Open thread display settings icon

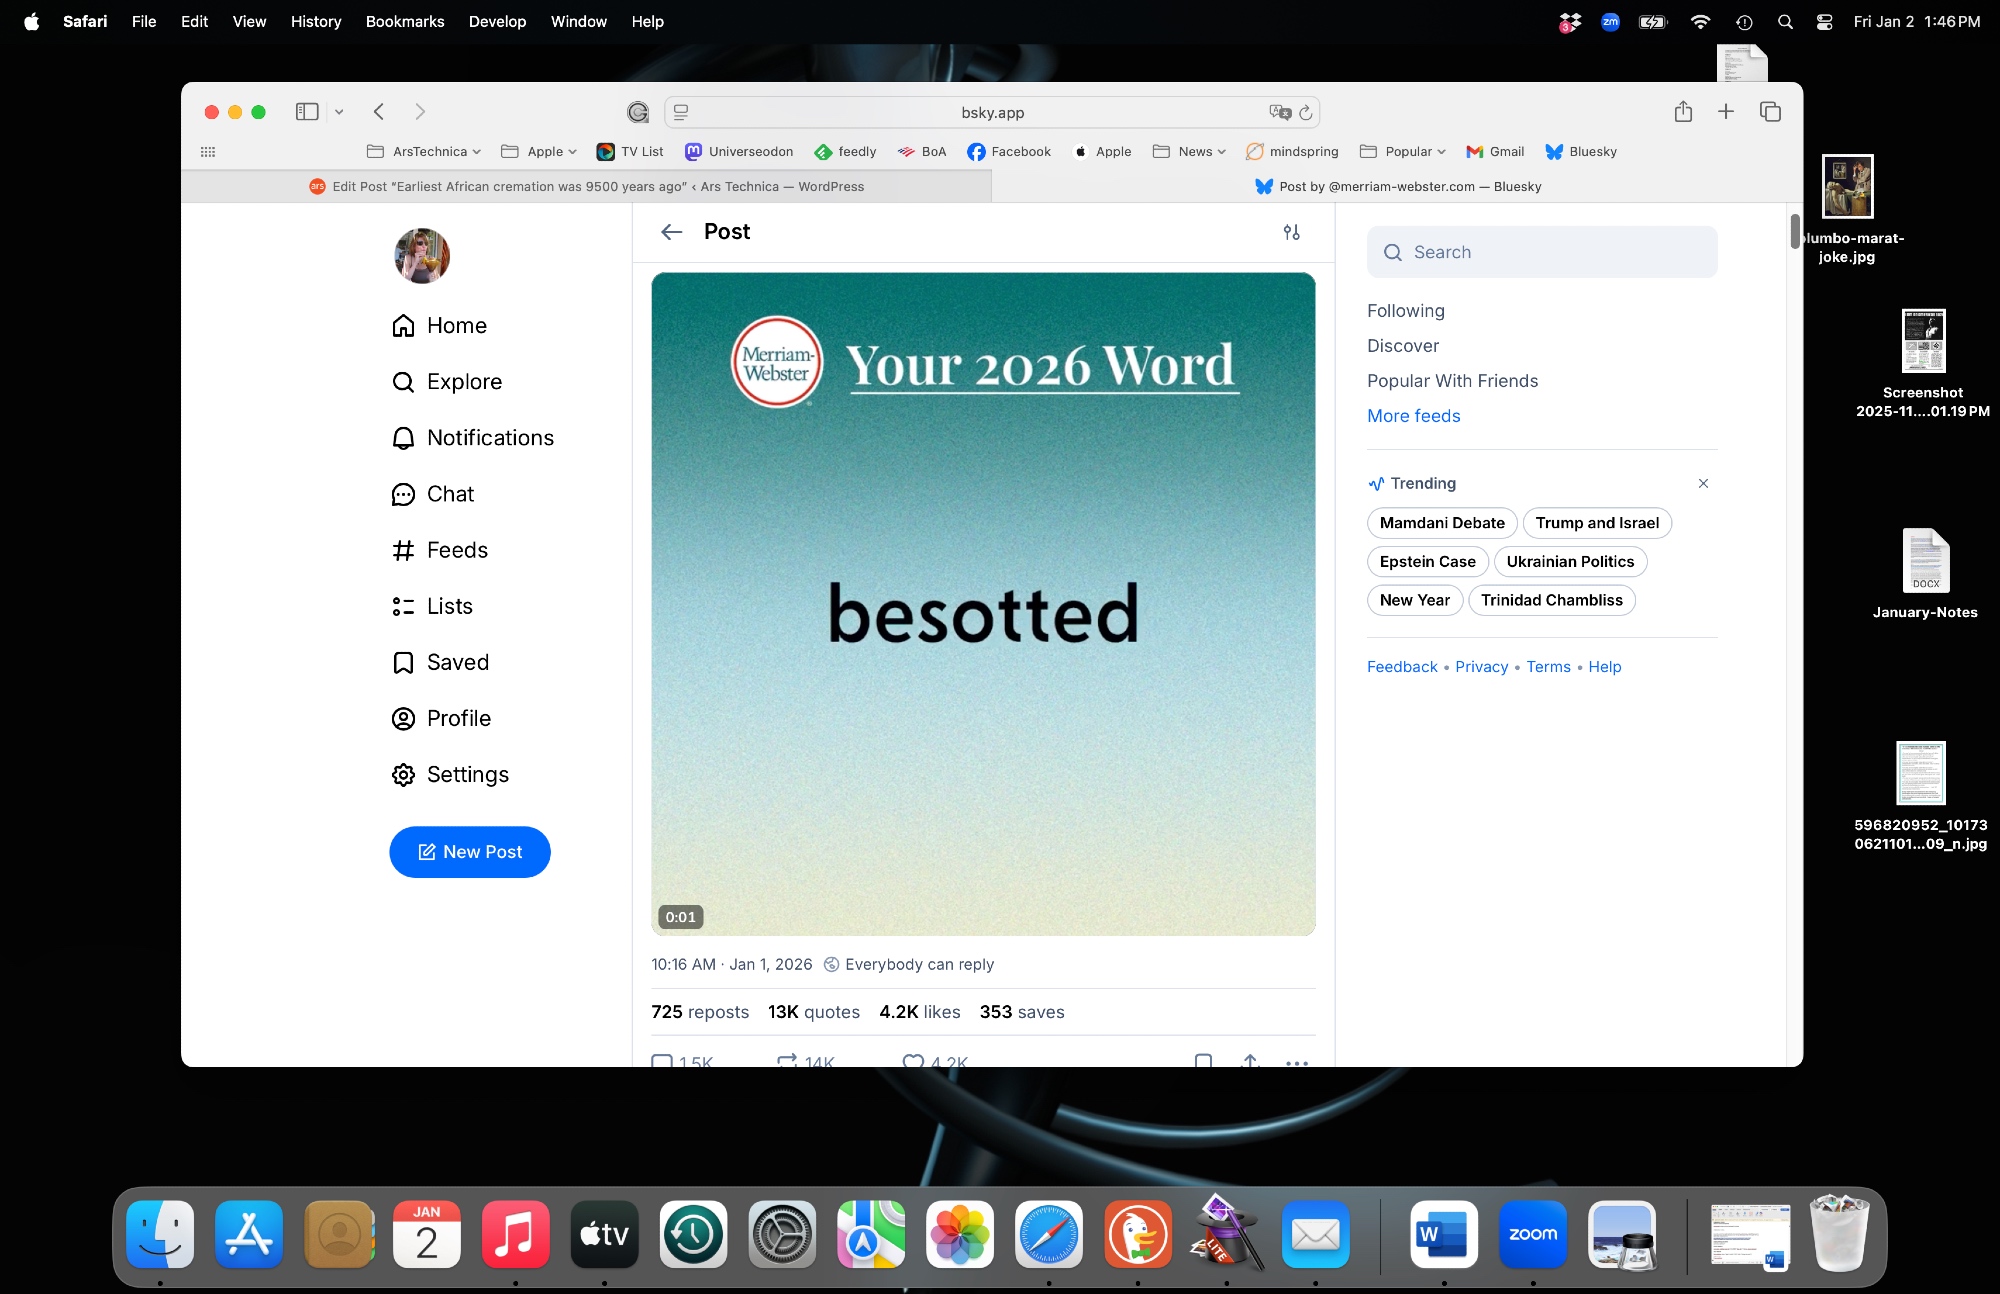1291,232
